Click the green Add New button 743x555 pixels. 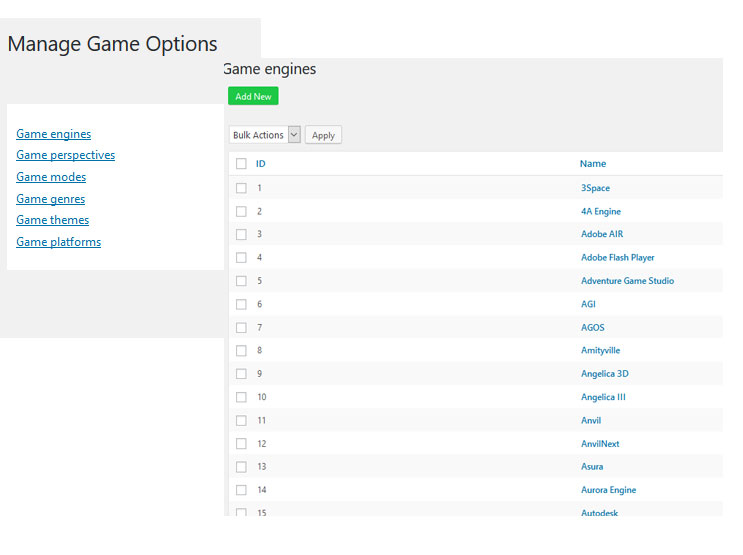pyautogui.click(x=253, y=96)
